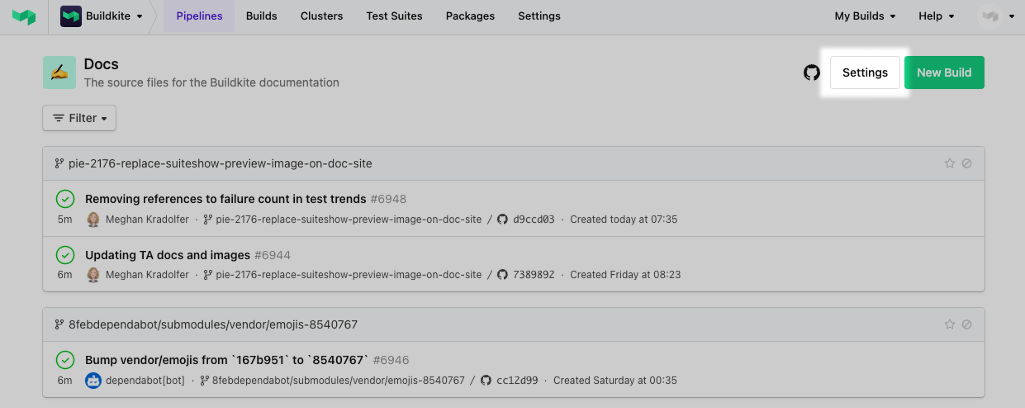Open the Filter dropdown
The image size is (1025, 408).
point(79,118)
